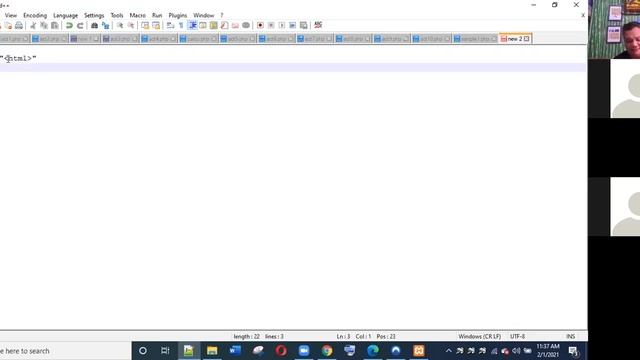The width and height of the screenshot is (640, 360).
Task: Open Replace dialog from toolbar icon
Action: tap(105, 25)
